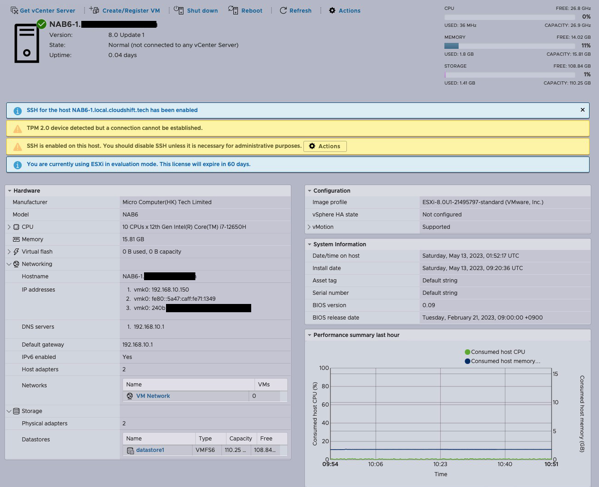Click the Refresh circular arrow icon
The height and width of the screenshot is (487, 599).
(283, 10)
